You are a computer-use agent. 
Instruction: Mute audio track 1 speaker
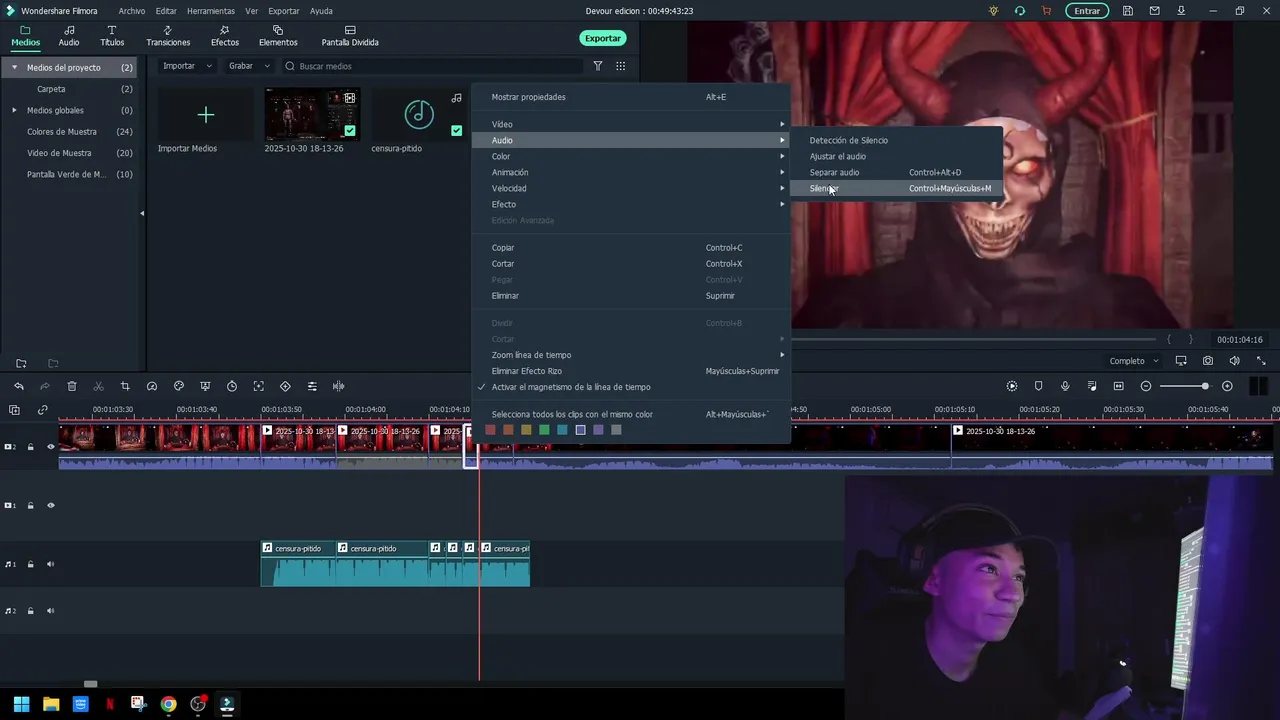pos(51,564)
